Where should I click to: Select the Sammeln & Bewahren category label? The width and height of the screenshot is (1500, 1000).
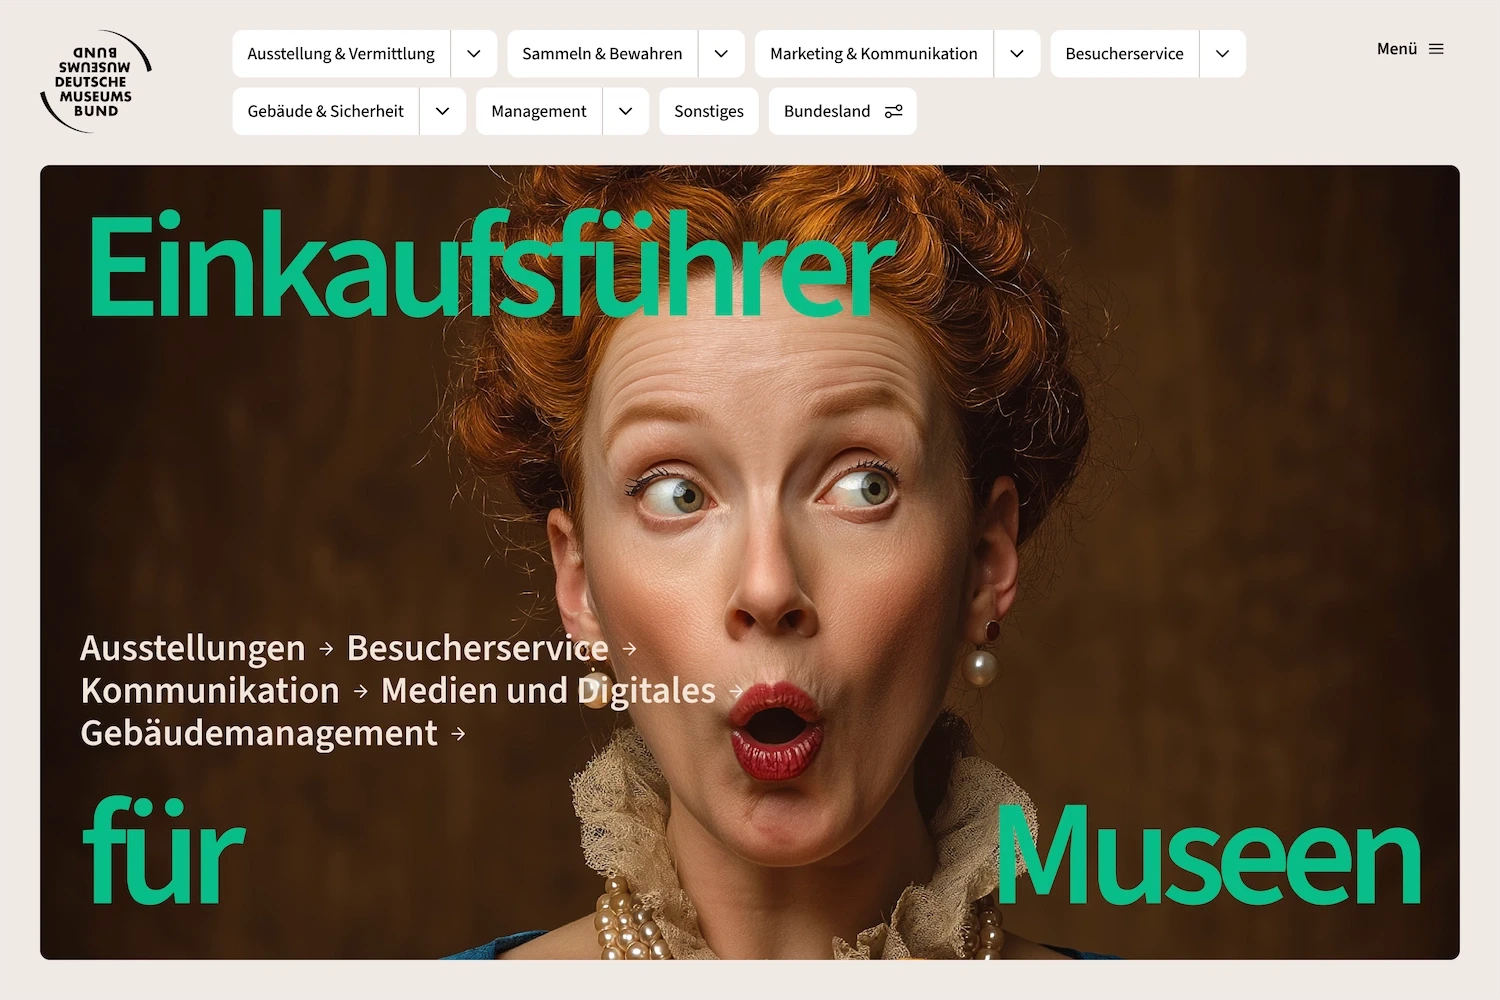(601, 53)
